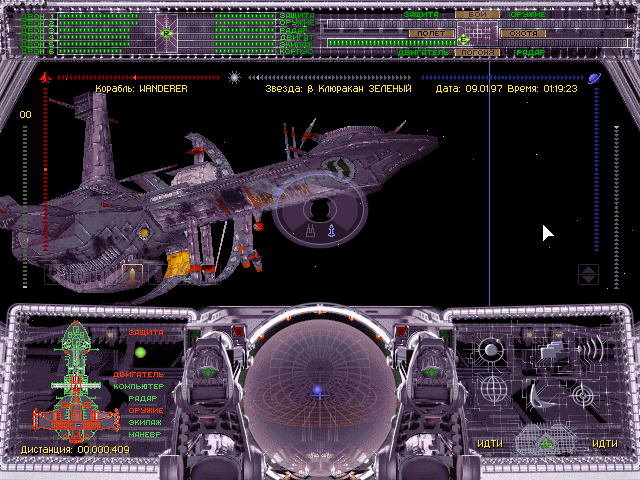Click green ОРУЖИЕ label beside БОЙ
The height and width of the screenshot is (480, 640).
coord(528,14)
